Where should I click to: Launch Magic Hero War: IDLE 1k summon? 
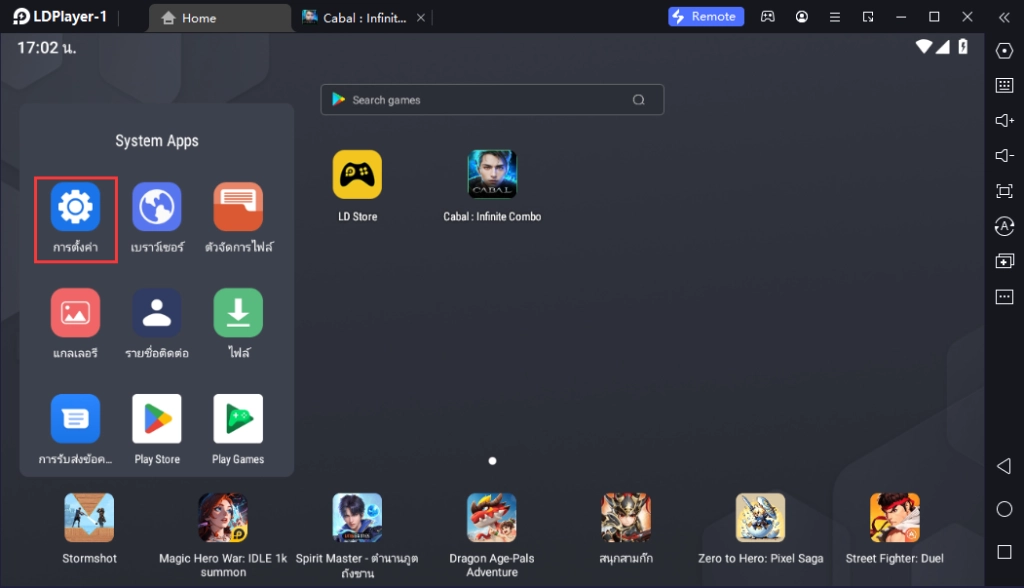(223, 517)
